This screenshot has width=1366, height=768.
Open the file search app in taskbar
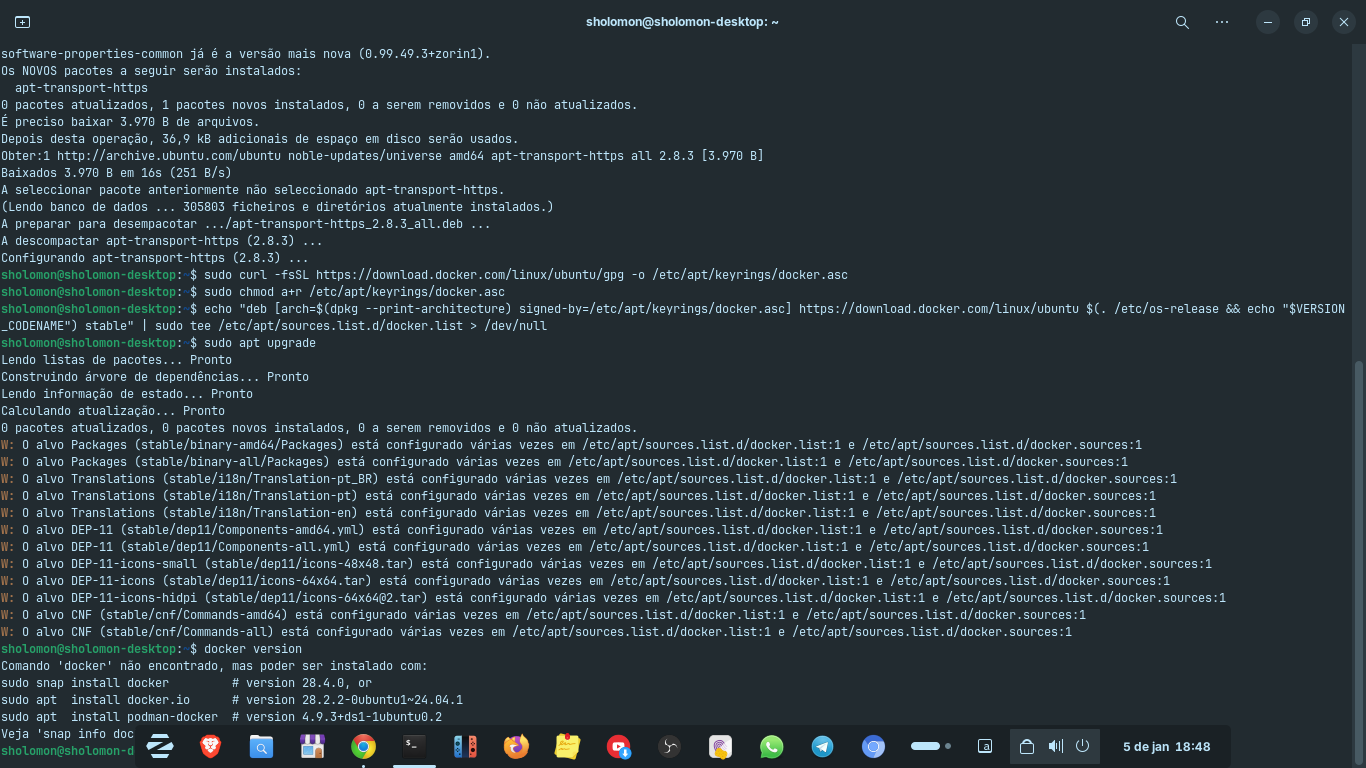click(x=261, y=746)
